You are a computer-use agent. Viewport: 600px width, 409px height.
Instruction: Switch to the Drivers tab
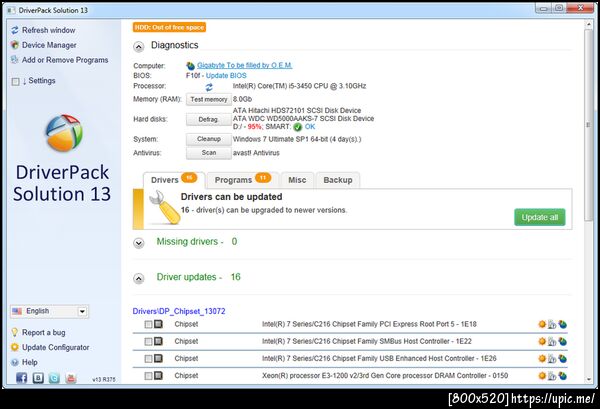(x=174, y=180)
